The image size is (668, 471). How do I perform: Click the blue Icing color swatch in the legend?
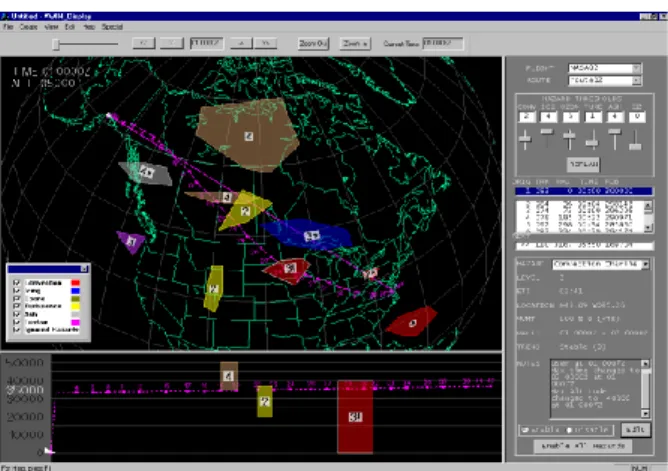point(75,291)
